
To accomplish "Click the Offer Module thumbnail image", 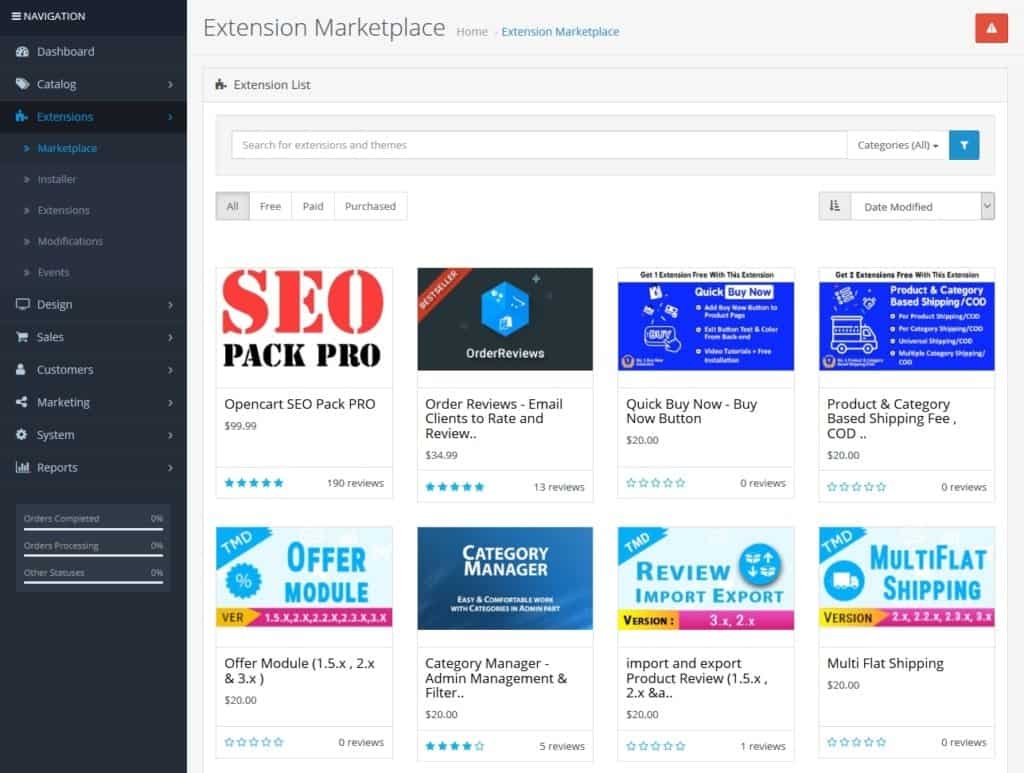I will 304,578.
